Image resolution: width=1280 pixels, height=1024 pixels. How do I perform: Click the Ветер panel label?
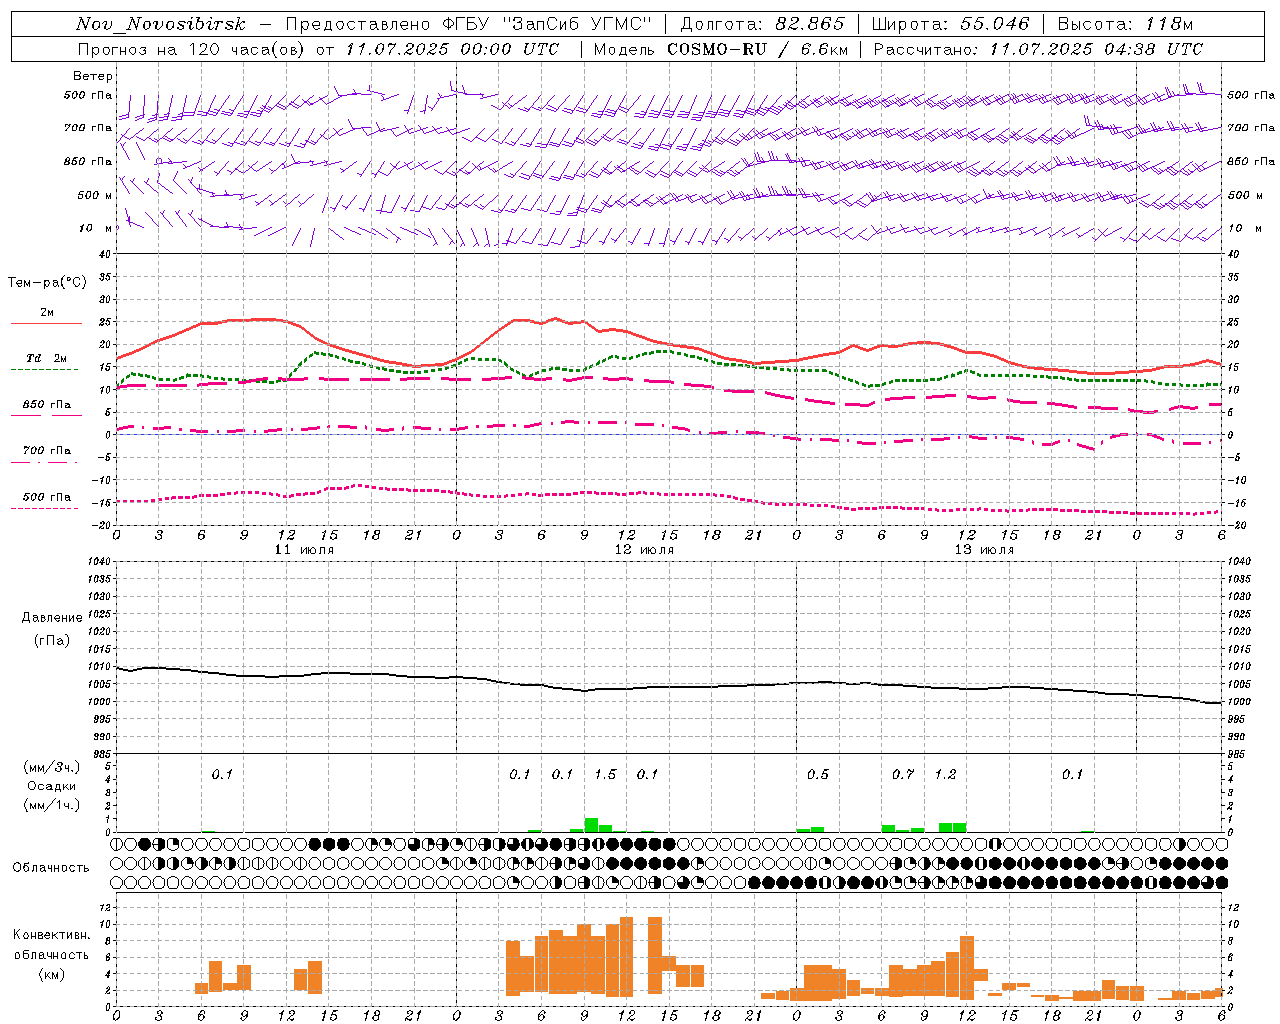point(92,76)
